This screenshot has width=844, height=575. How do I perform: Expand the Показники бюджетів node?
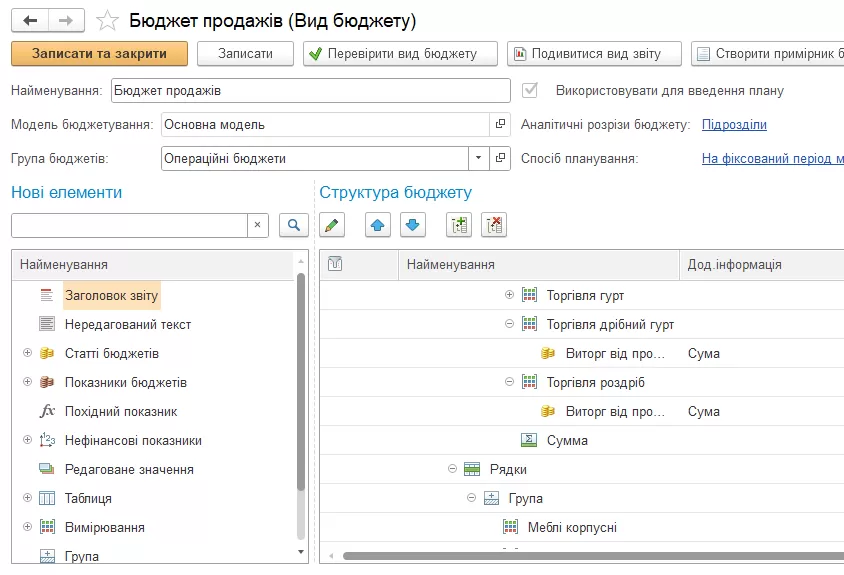27,382
